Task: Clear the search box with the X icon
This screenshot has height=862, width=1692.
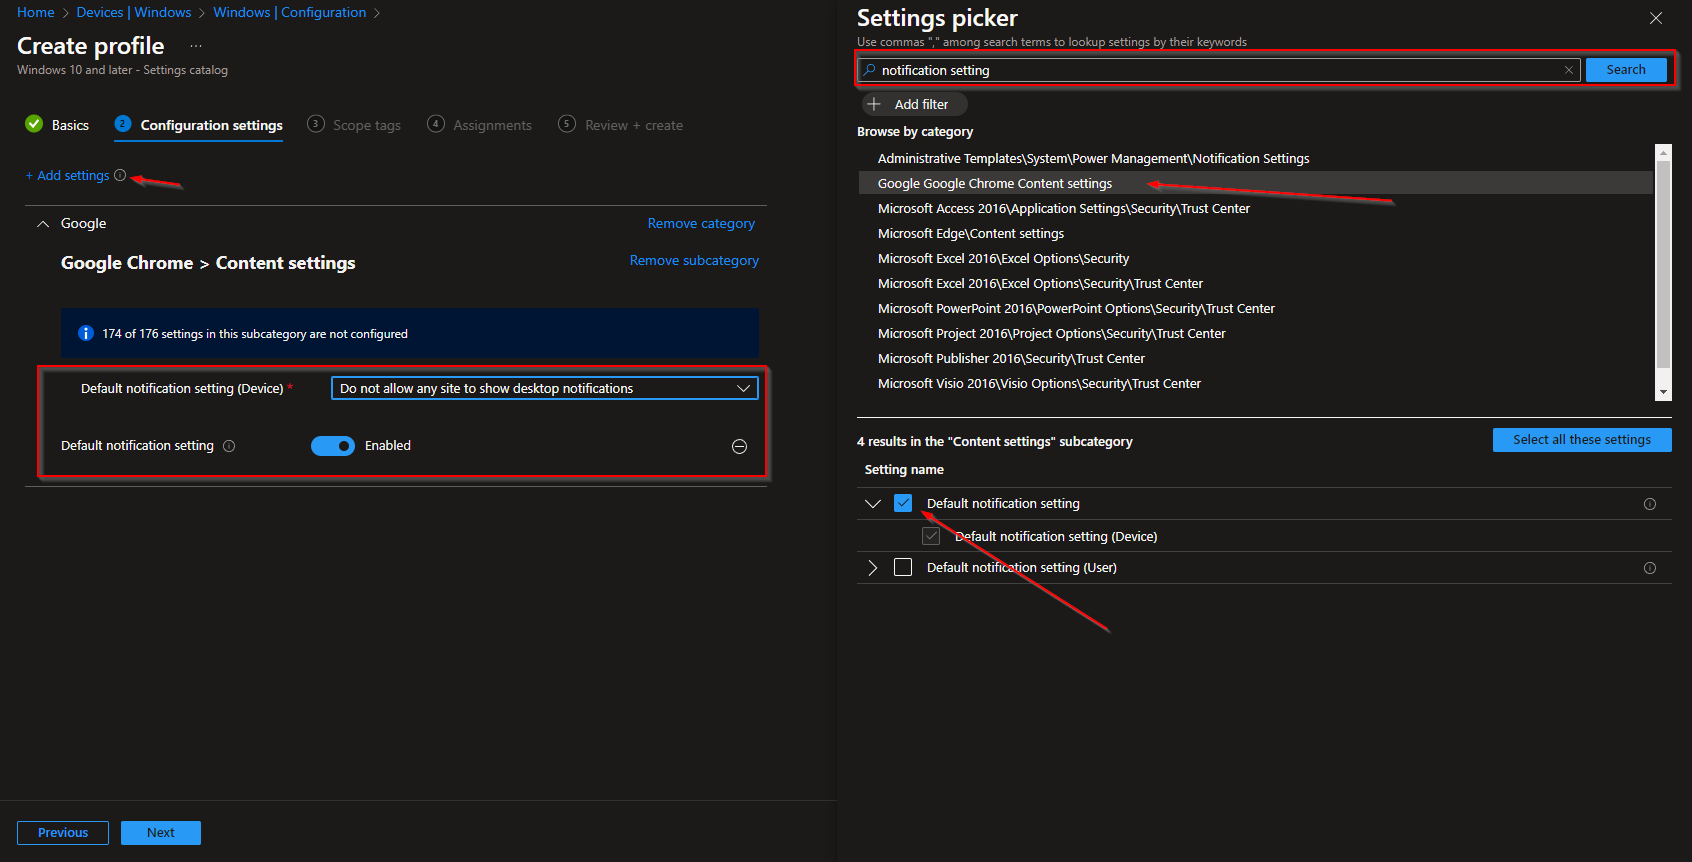Action: tap(1569, 70)
